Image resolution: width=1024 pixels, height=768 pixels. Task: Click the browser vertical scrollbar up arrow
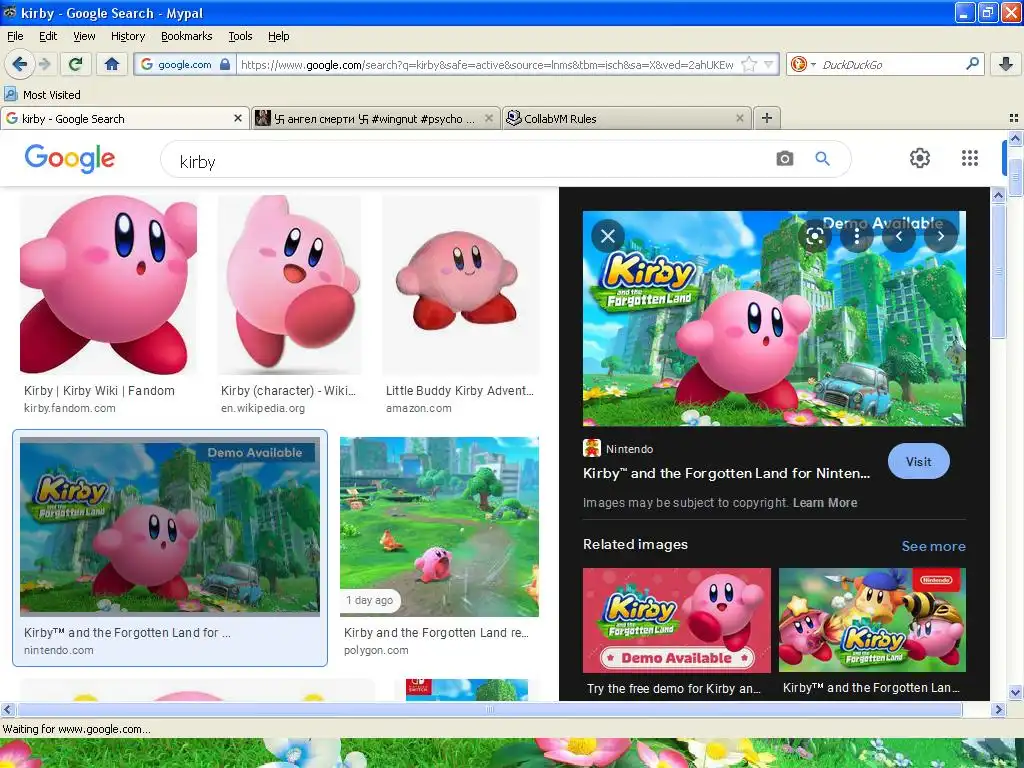(1015, 138)
